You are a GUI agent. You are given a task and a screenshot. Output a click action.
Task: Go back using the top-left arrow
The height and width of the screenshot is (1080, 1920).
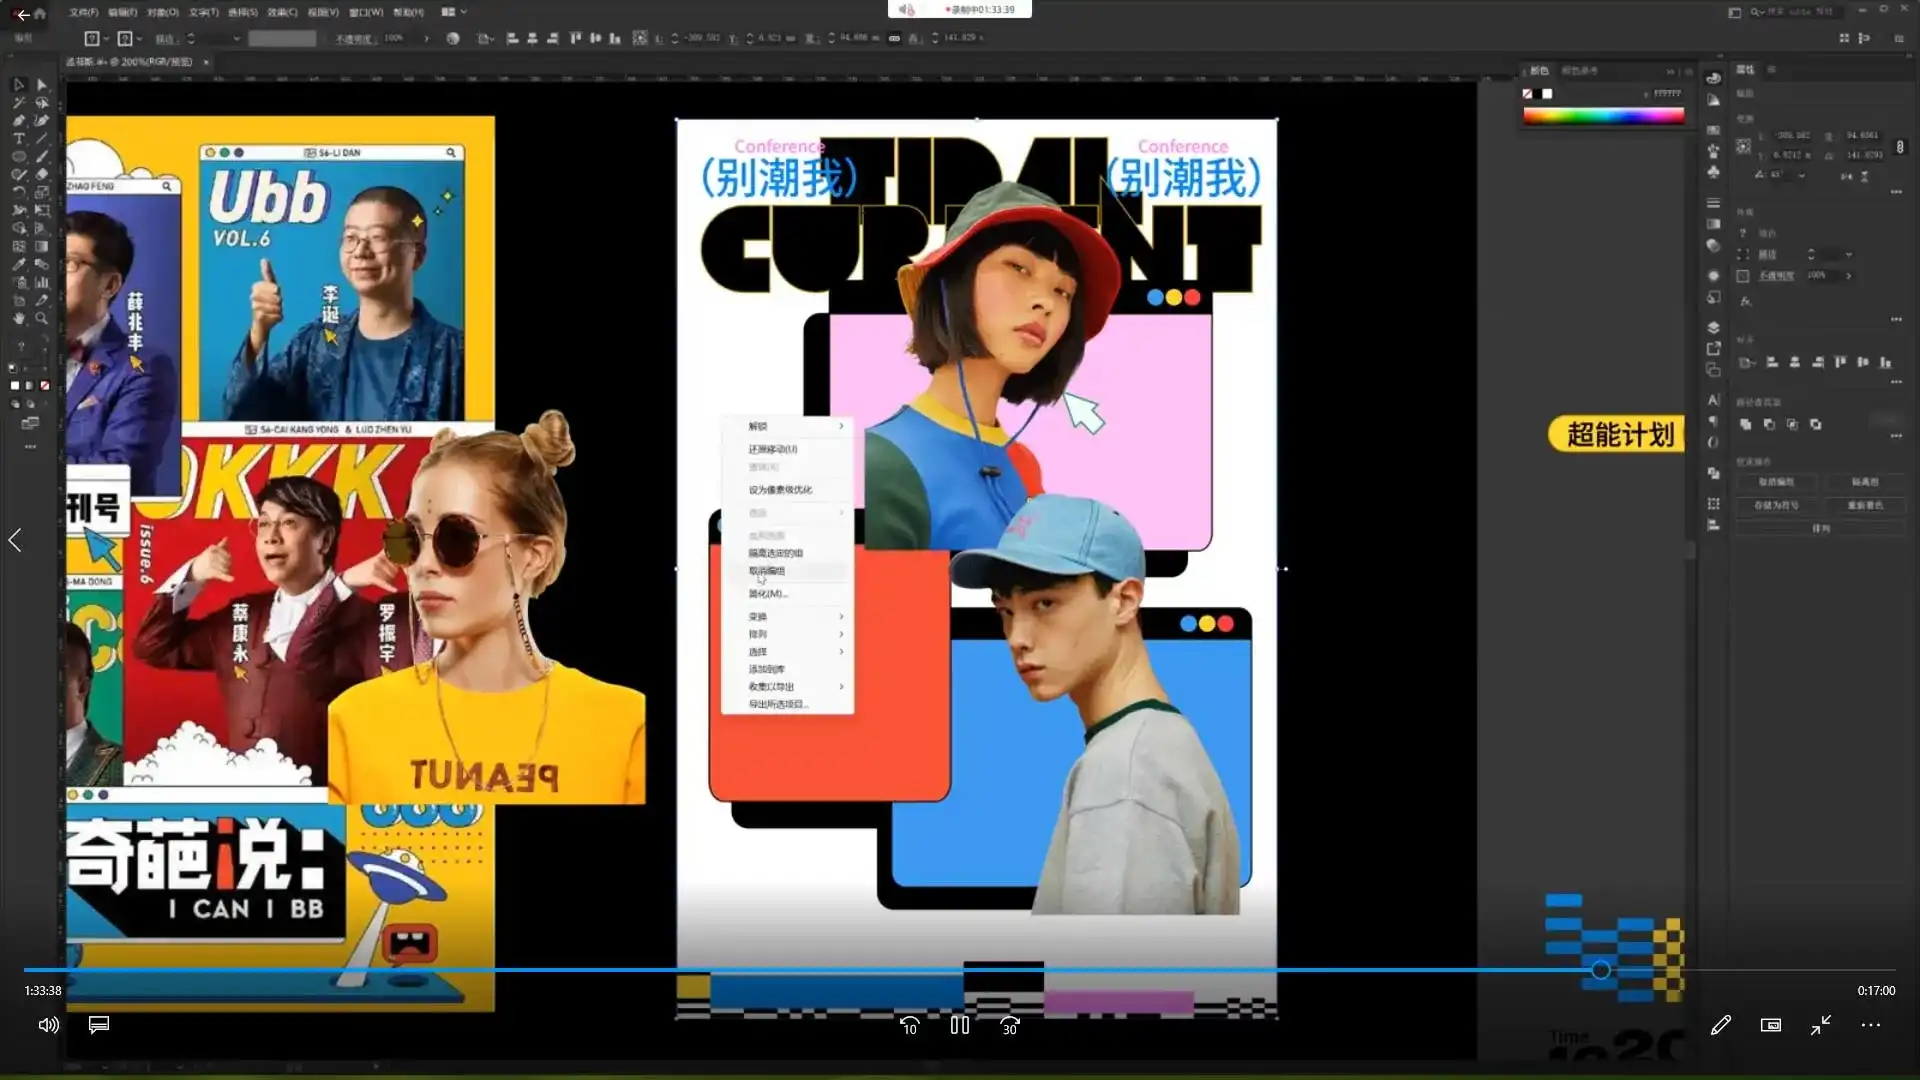23,15
